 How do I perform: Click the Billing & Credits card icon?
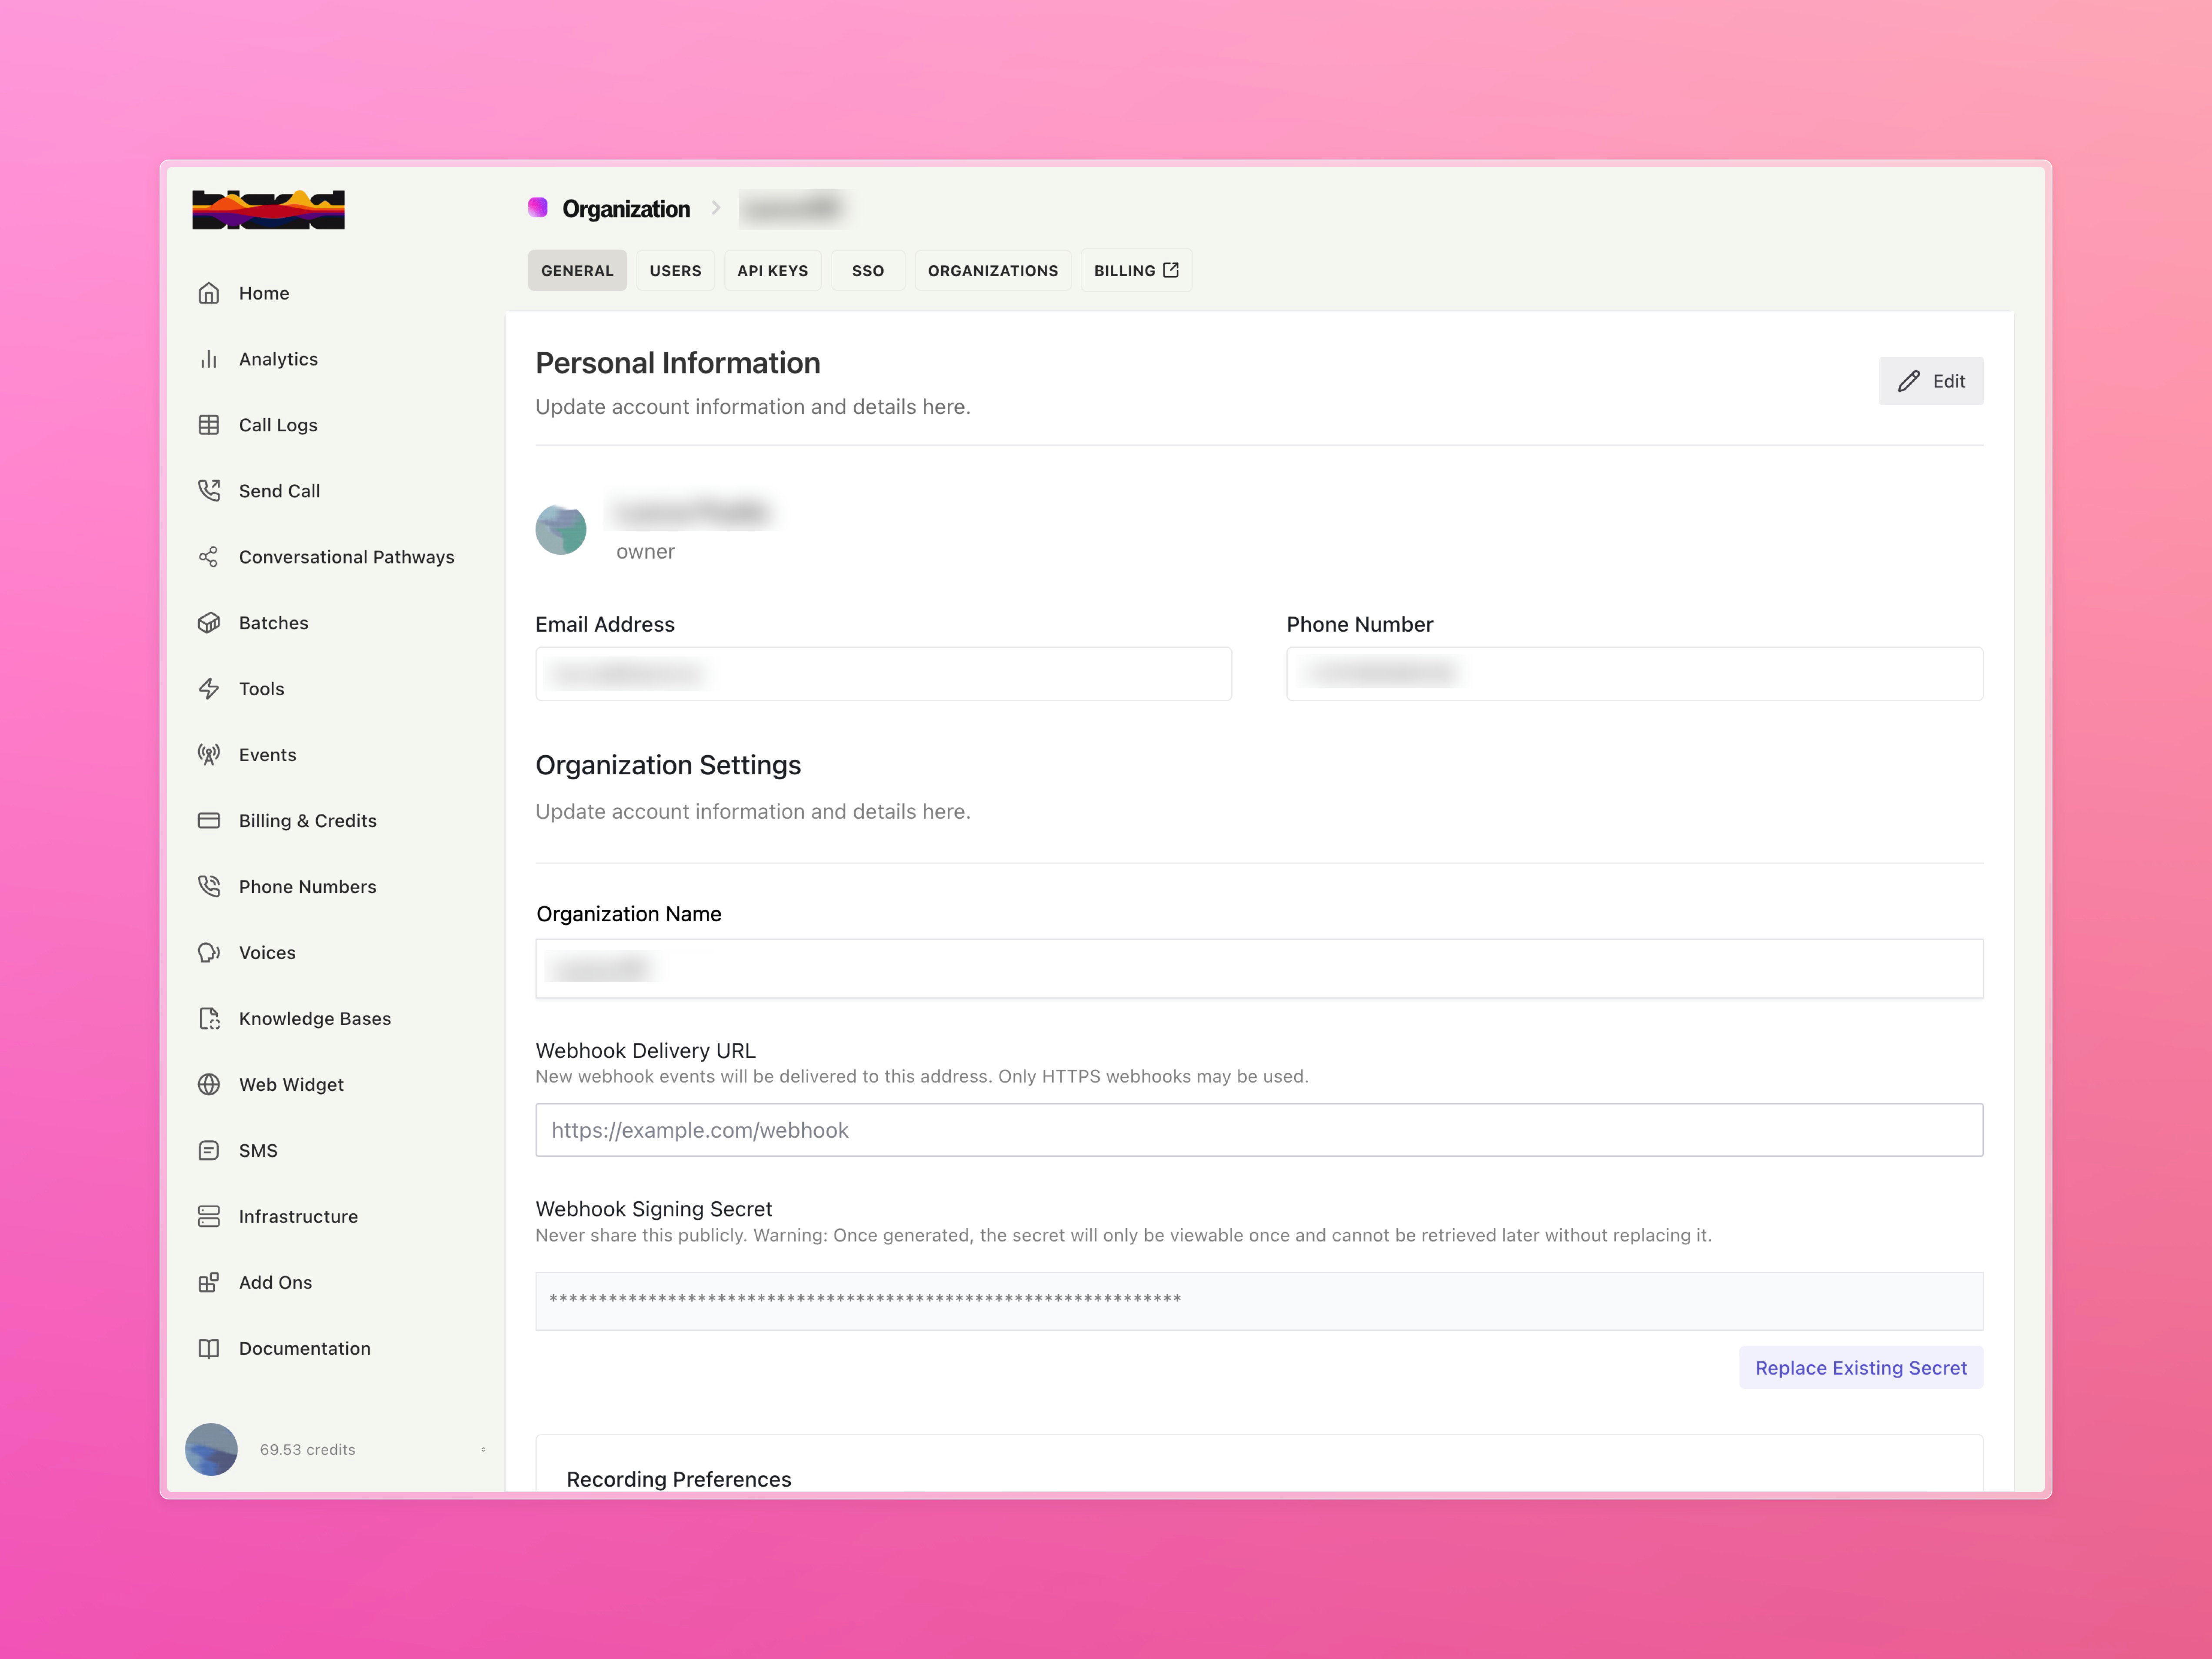click(209, 821)
